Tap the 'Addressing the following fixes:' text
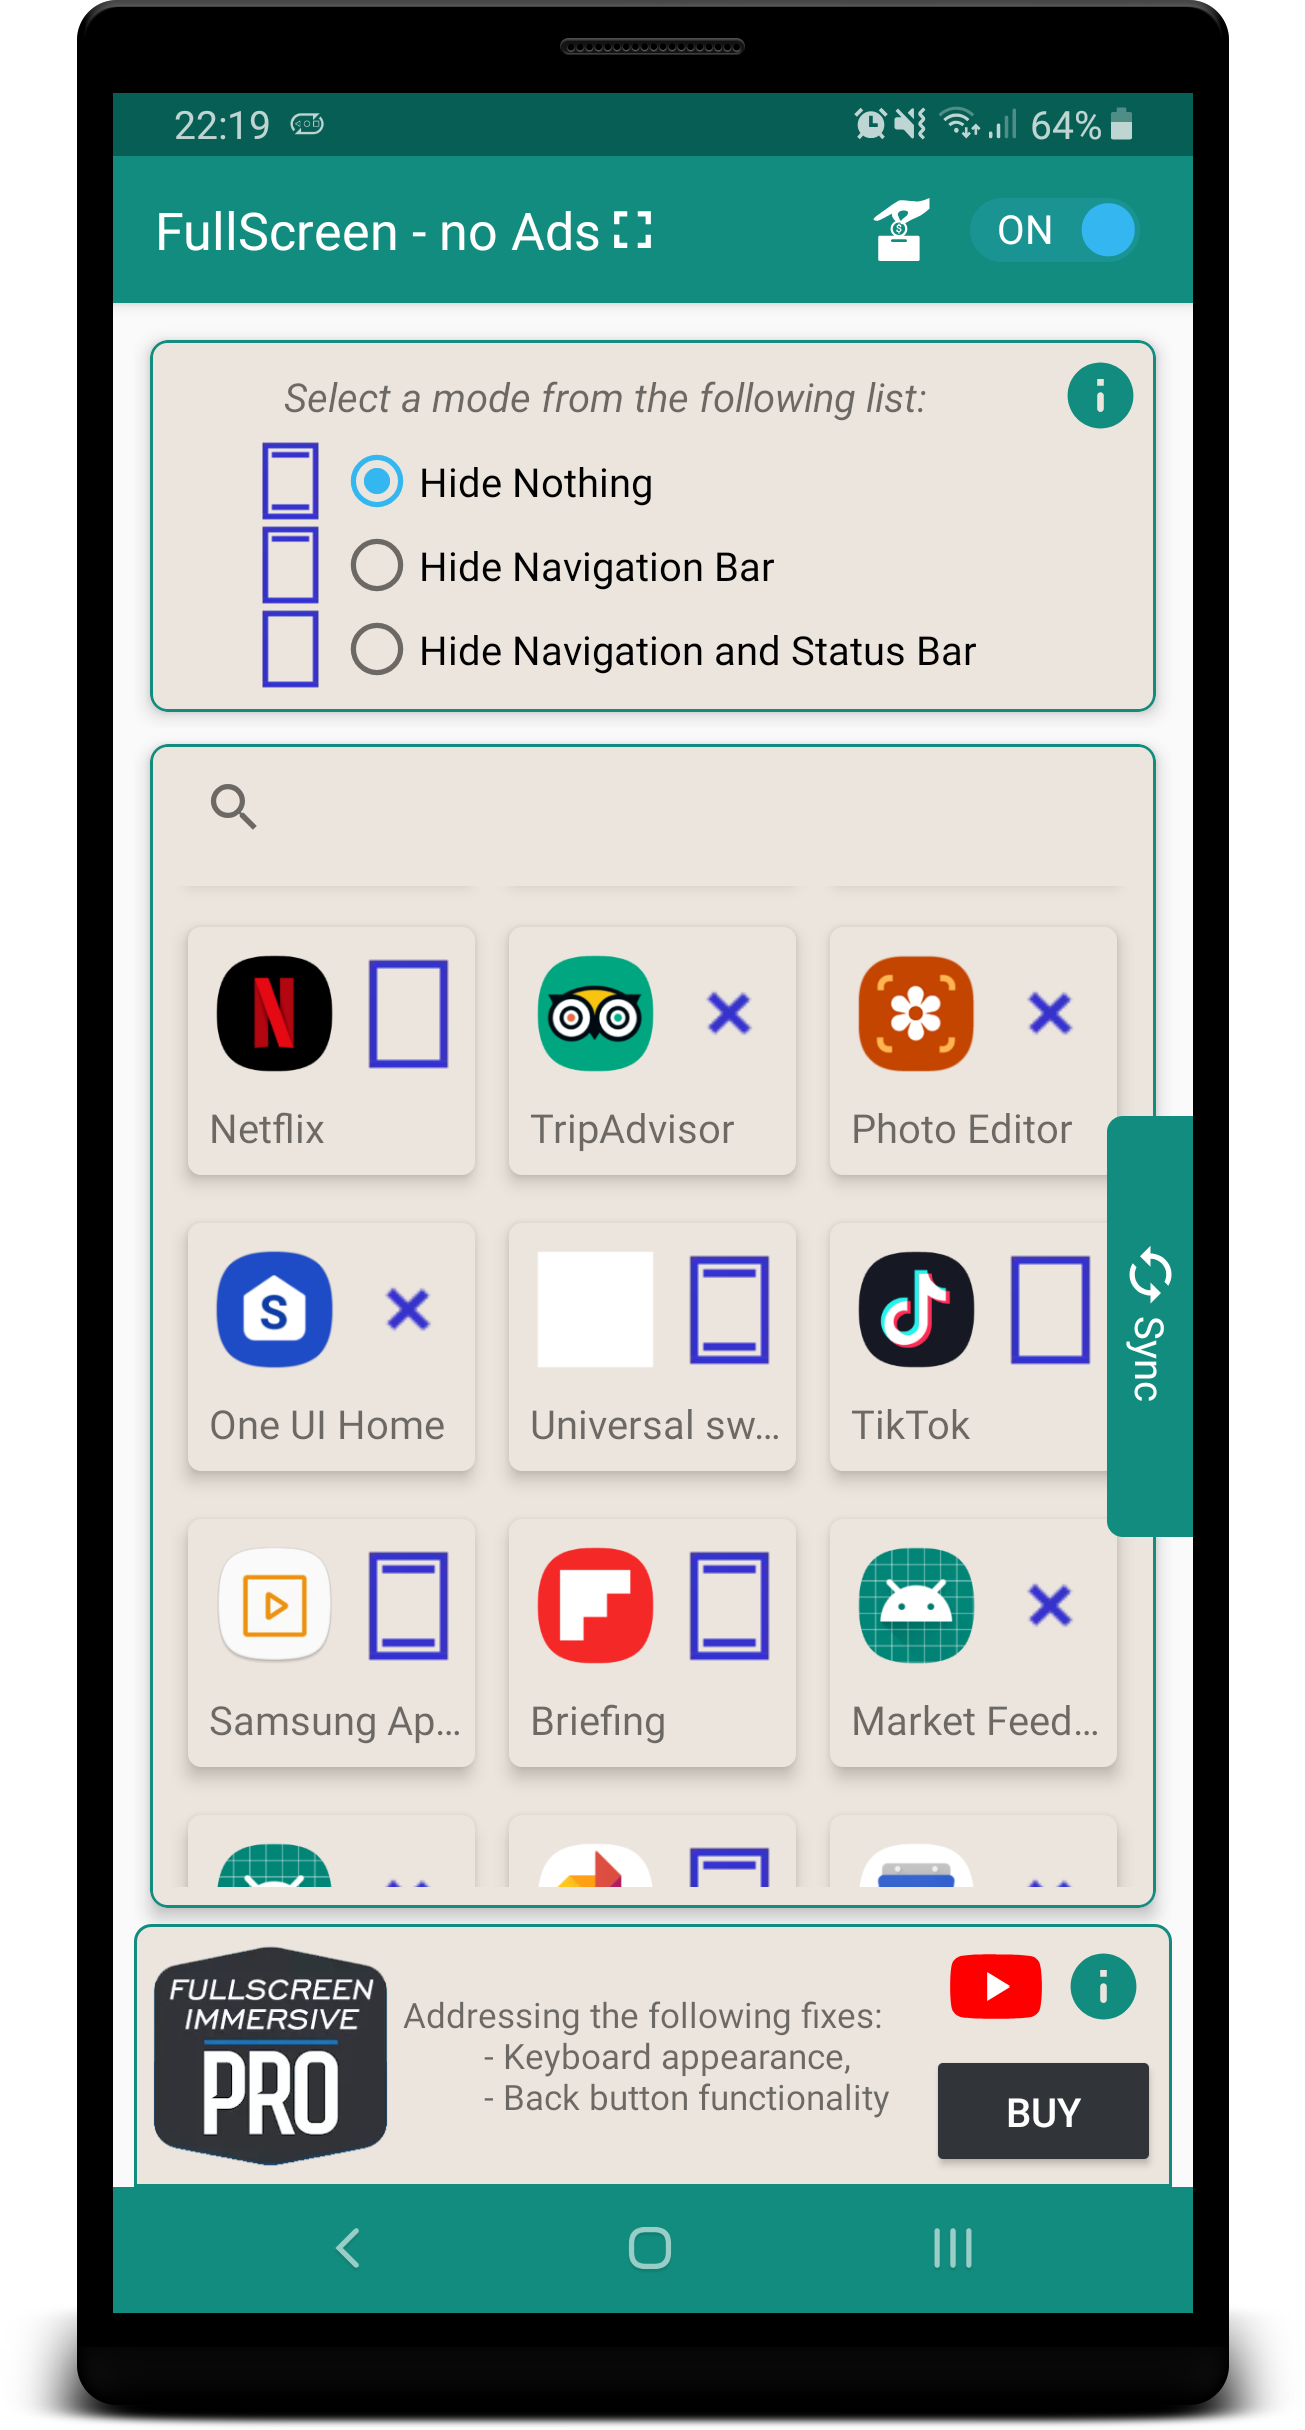 pyautogui.click(x=643, y=2016)
